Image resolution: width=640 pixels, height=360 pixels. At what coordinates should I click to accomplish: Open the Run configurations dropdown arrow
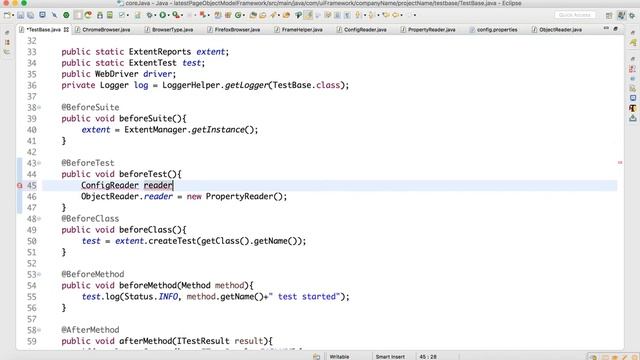pos(168,16)
